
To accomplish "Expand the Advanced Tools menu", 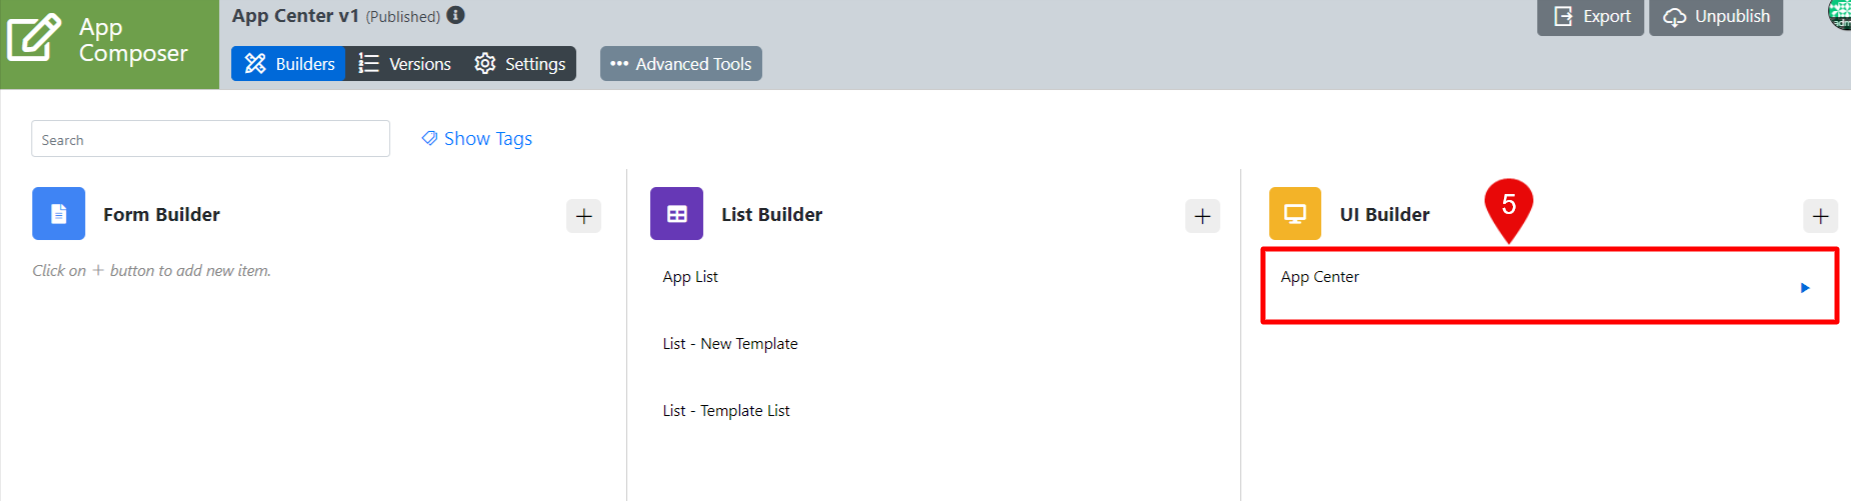I will tap(681, 64).
